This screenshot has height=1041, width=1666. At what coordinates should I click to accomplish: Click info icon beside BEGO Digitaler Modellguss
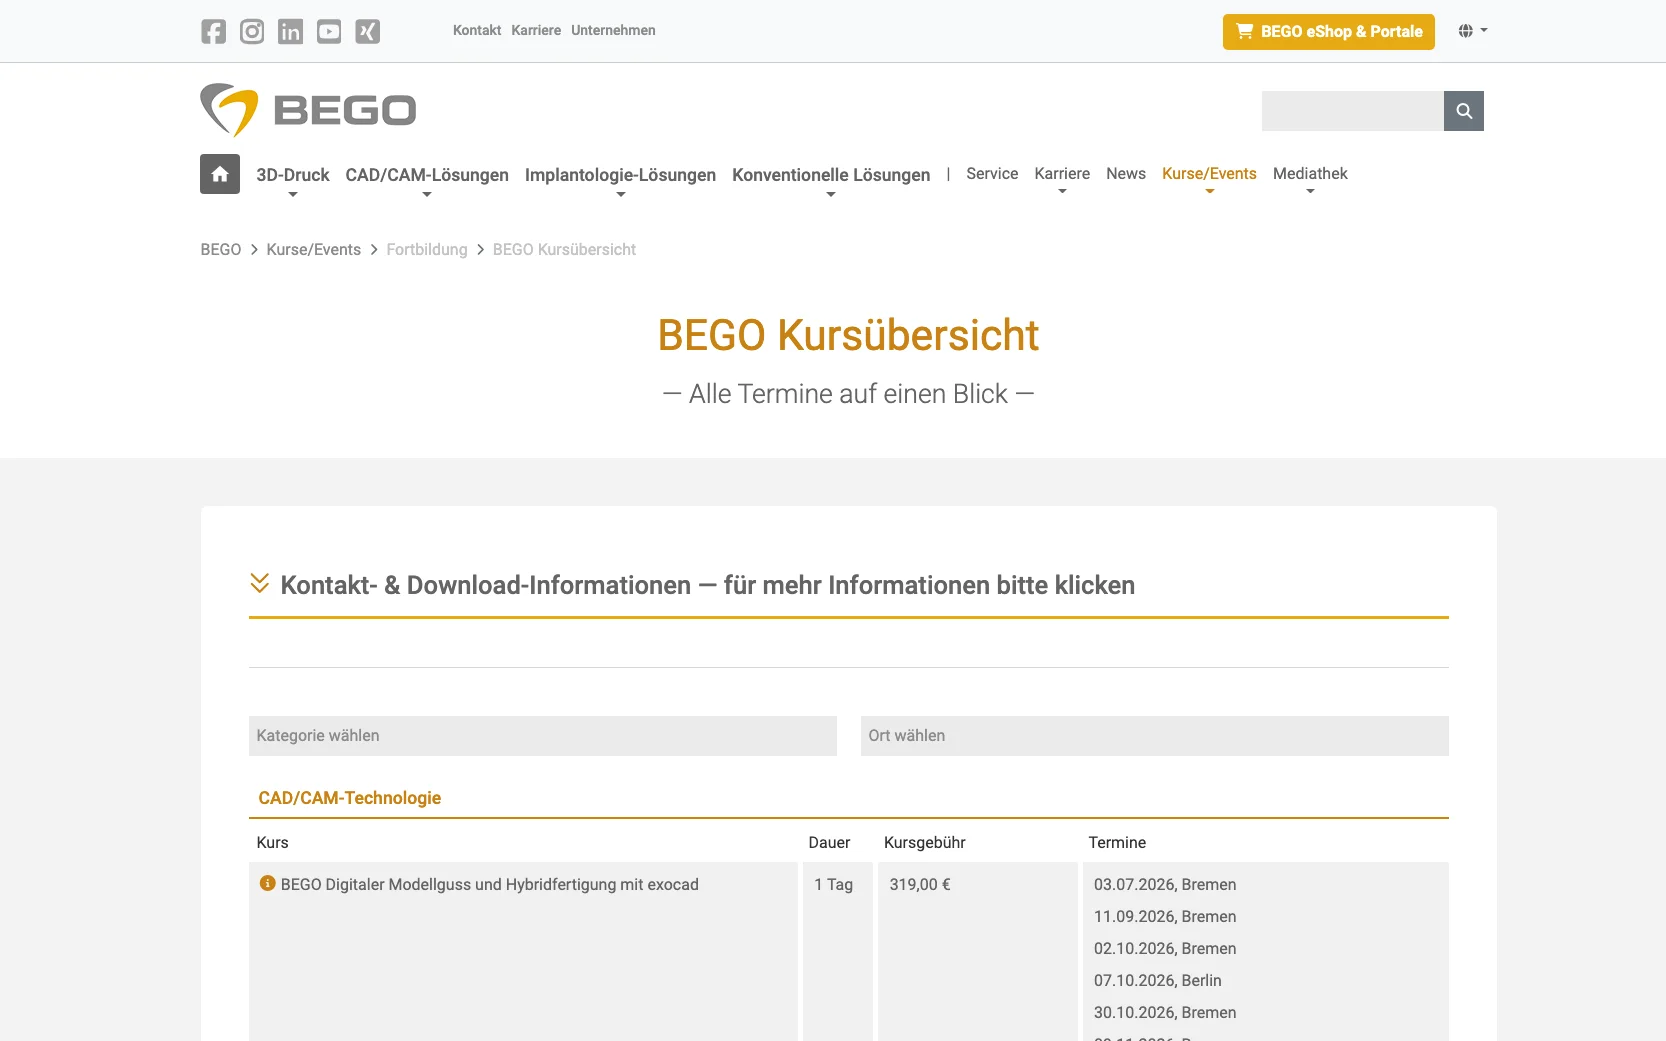pos(267,883)
